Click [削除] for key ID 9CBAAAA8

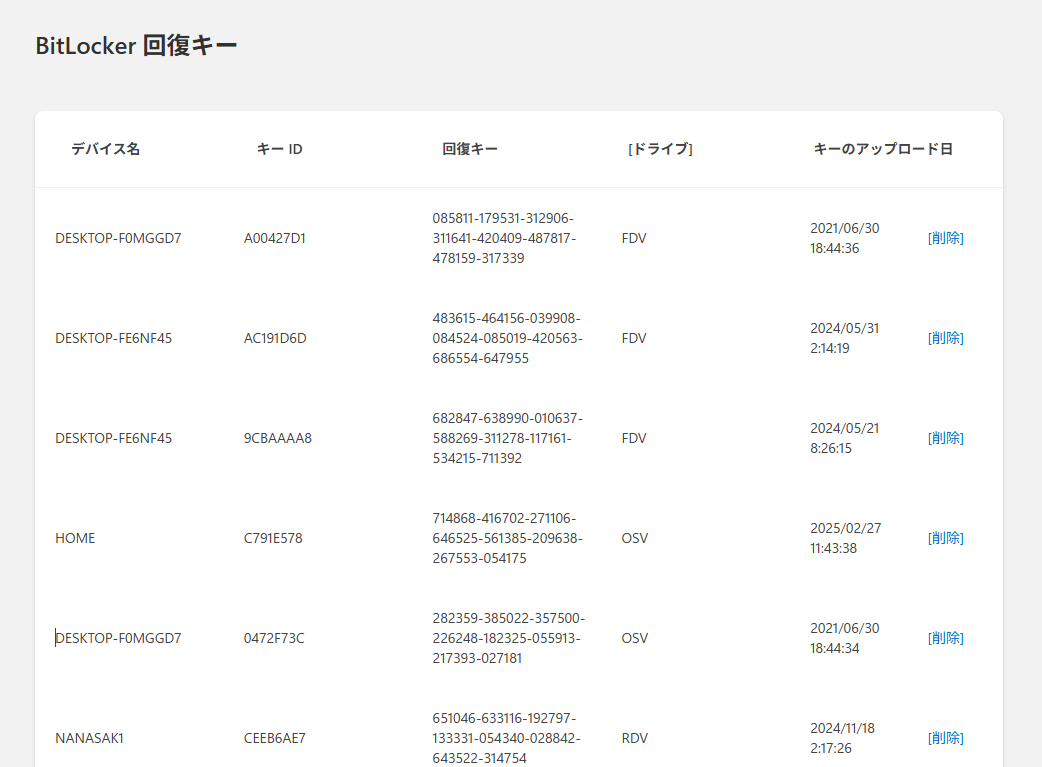point(945,437)
